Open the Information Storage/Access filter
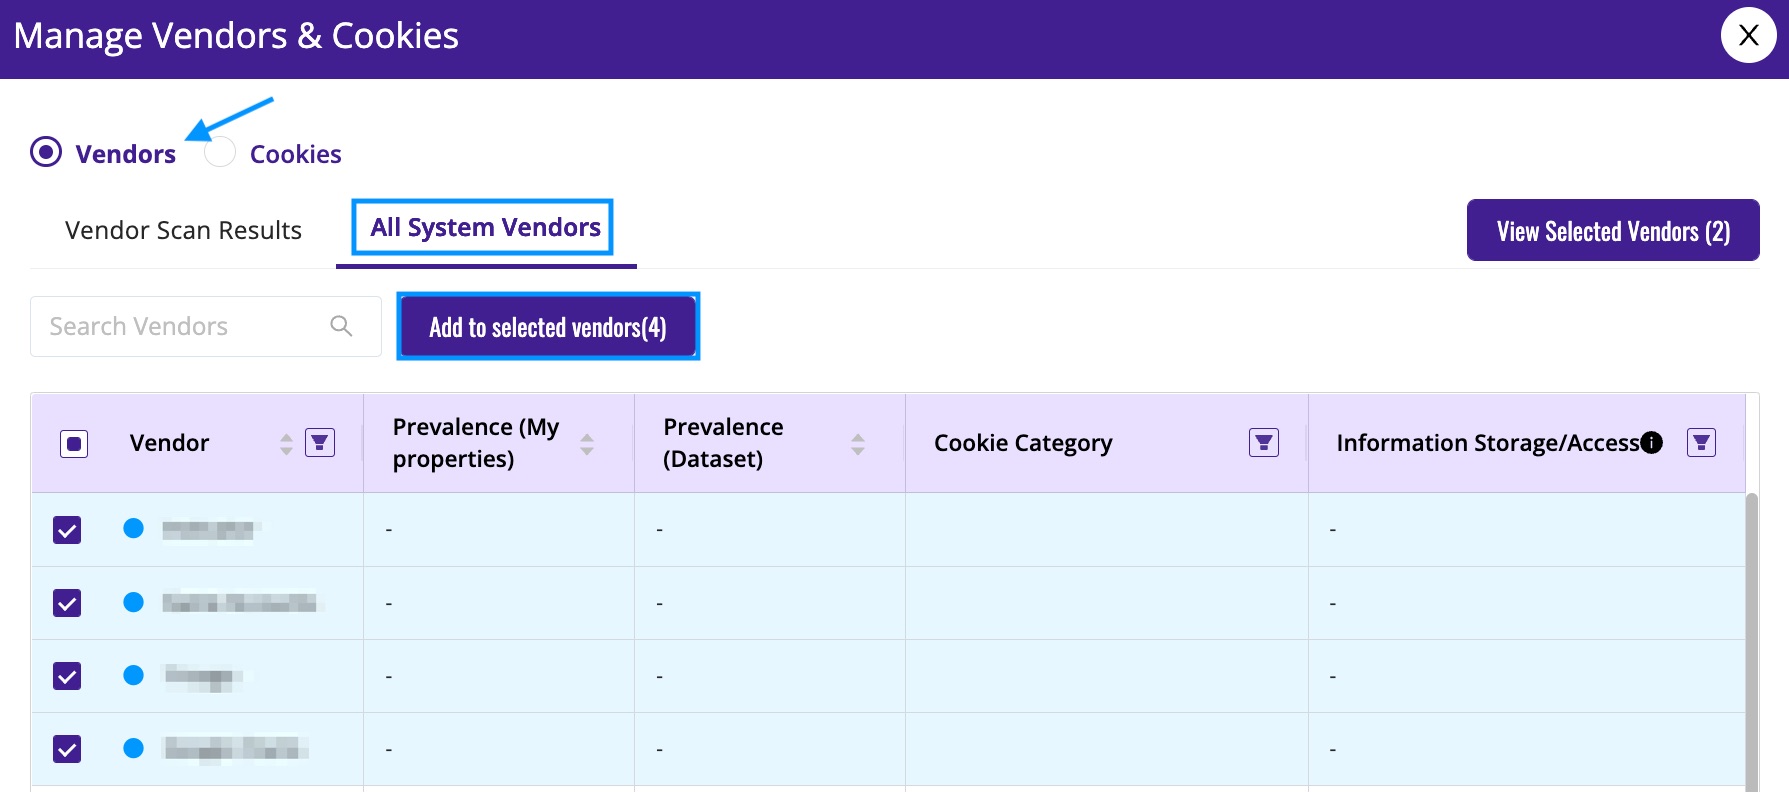The width and height of the screenshot is (1789, 792). click(x=1701, y=442)
